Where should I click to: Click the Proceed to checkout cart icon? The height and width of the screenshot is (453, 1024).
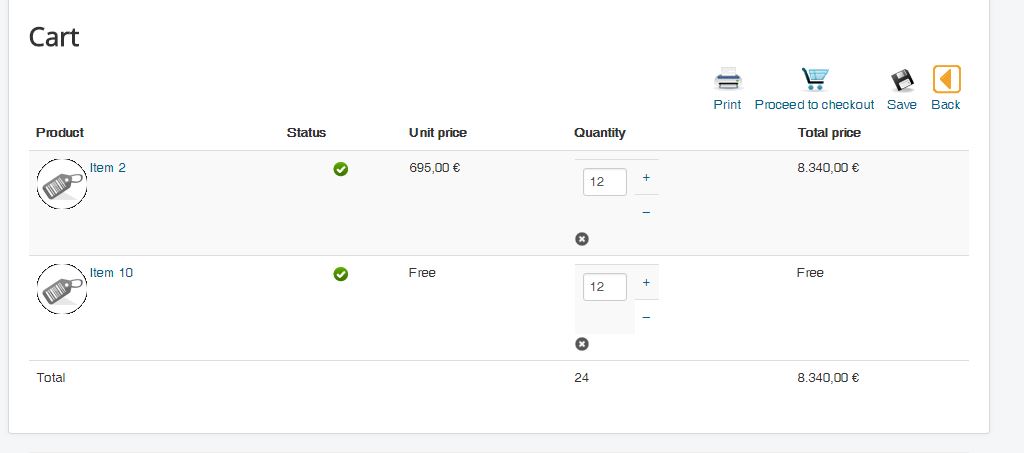point(815,79)
